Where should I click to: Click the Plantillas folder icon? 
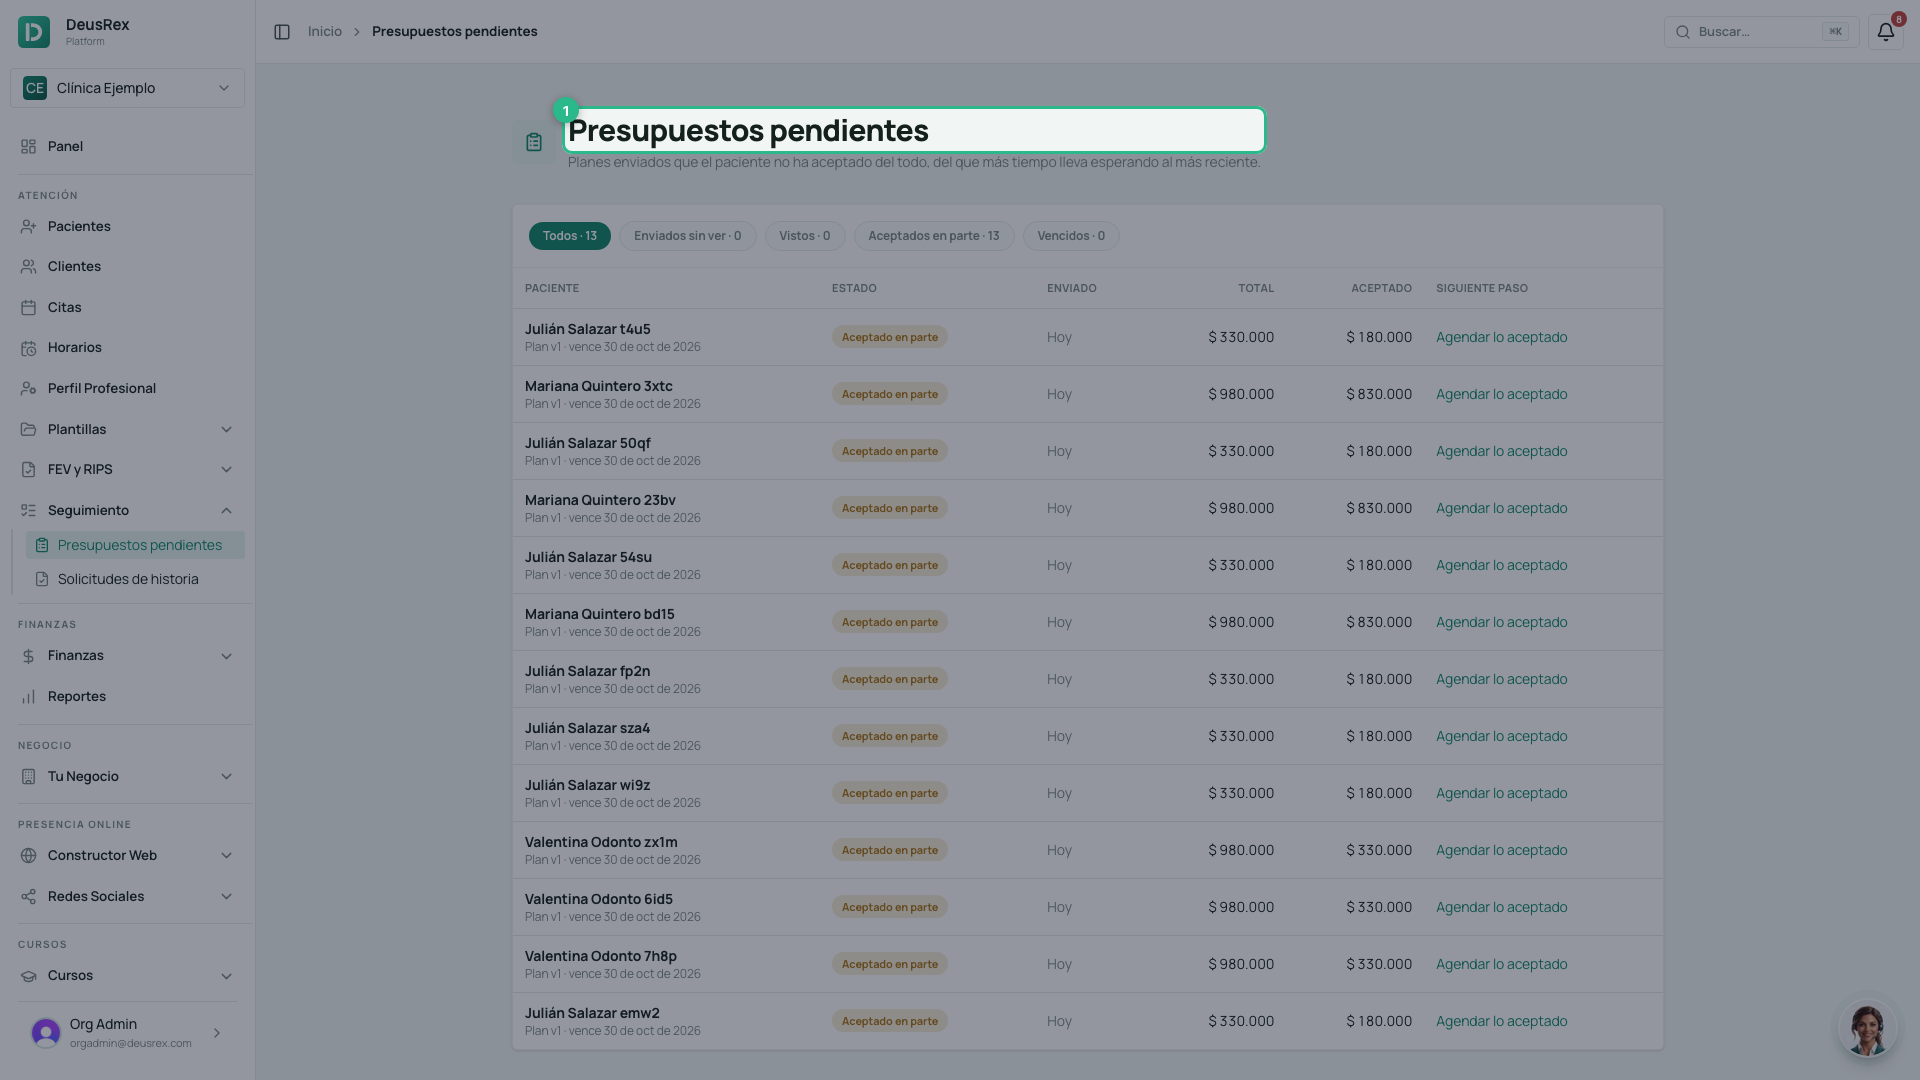click(28, 430)
